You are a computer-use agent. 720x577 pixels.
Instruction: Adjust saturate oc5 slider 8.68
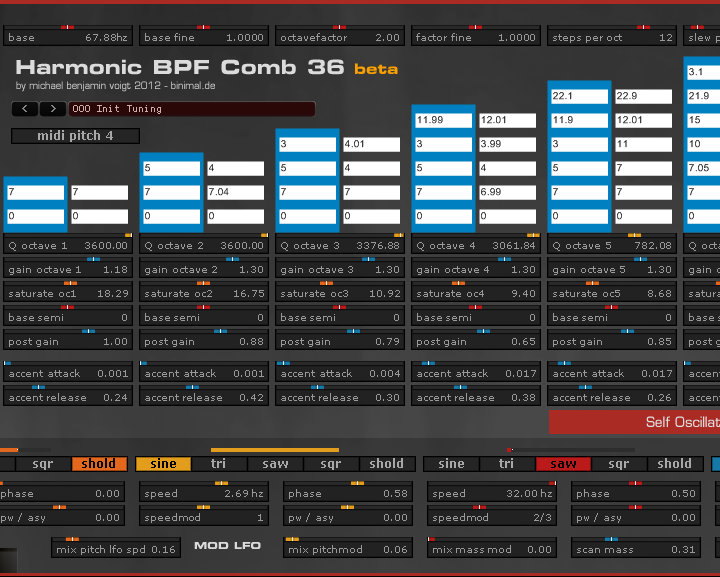pos(612,291)
